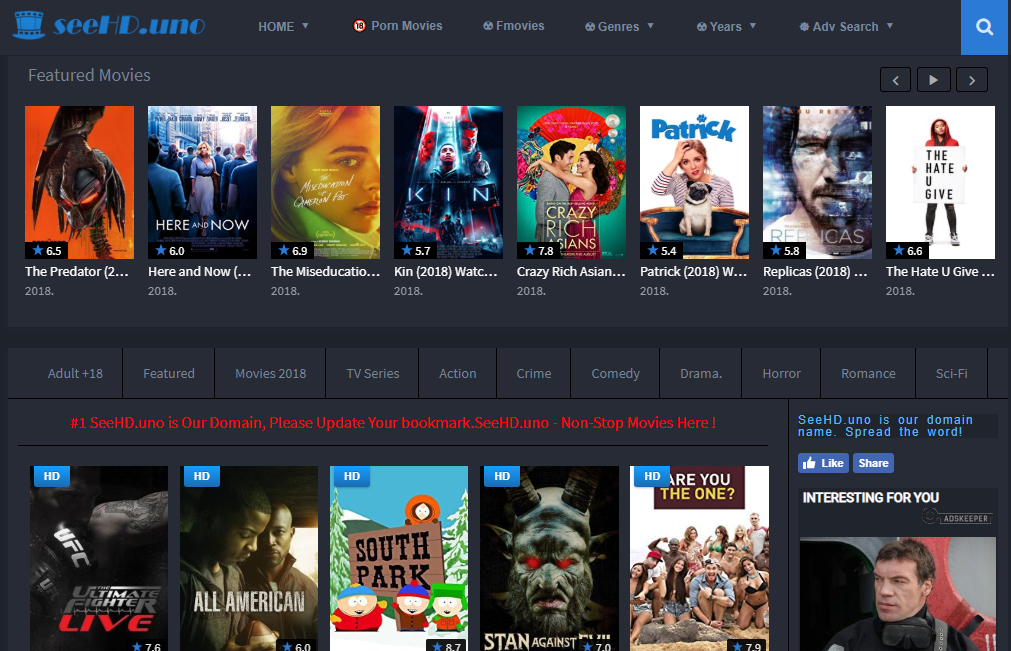Image resolution: width=1011 pixels, height=651 pixels.
Task: Click the Featured Movies heading
Action: click(89, 75)
